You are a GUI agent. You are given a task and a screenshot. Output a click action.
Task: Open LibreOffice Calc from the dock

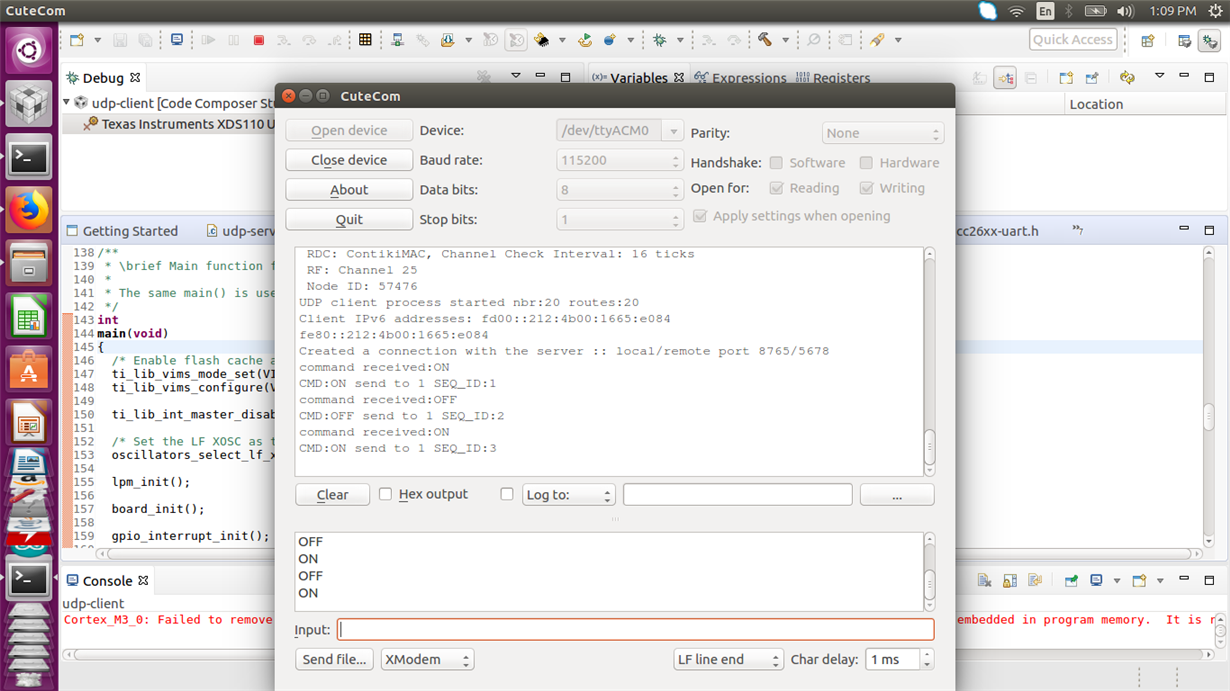click(29, 318)
